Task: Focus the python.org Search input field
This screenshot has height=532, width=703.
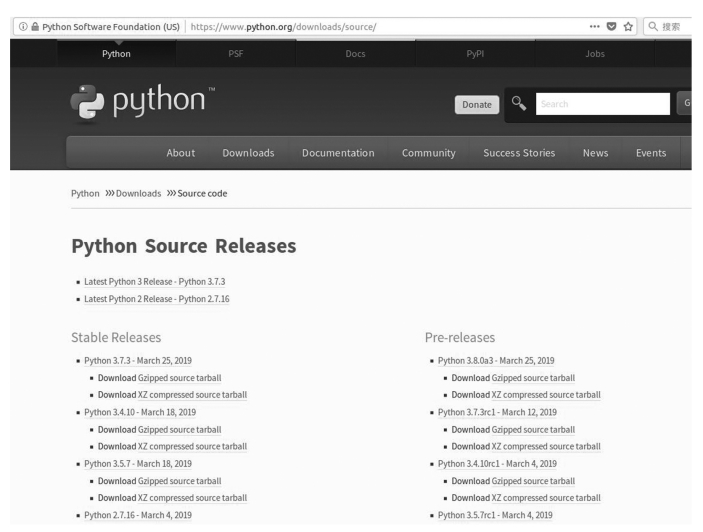Action: [x=603, y=104]
